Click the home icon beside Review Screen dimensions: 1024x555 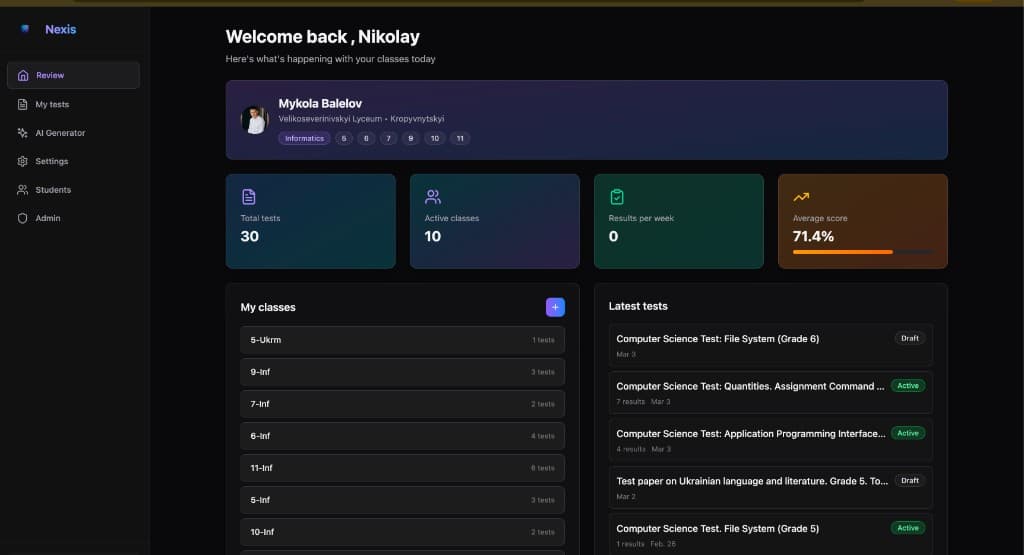point(23,75)
